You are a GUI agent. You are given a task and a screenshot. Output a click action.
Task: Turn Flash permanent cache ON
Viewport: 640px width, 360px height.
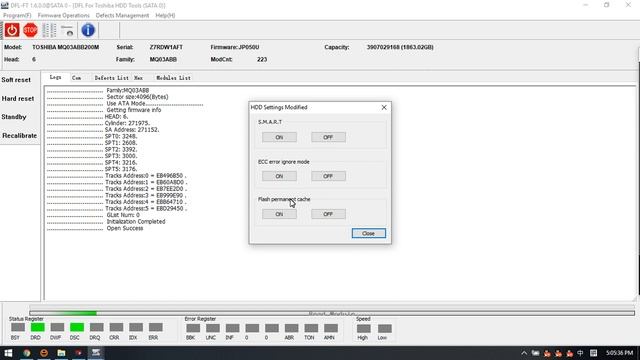pyautogui.click(x=279, y=214)
